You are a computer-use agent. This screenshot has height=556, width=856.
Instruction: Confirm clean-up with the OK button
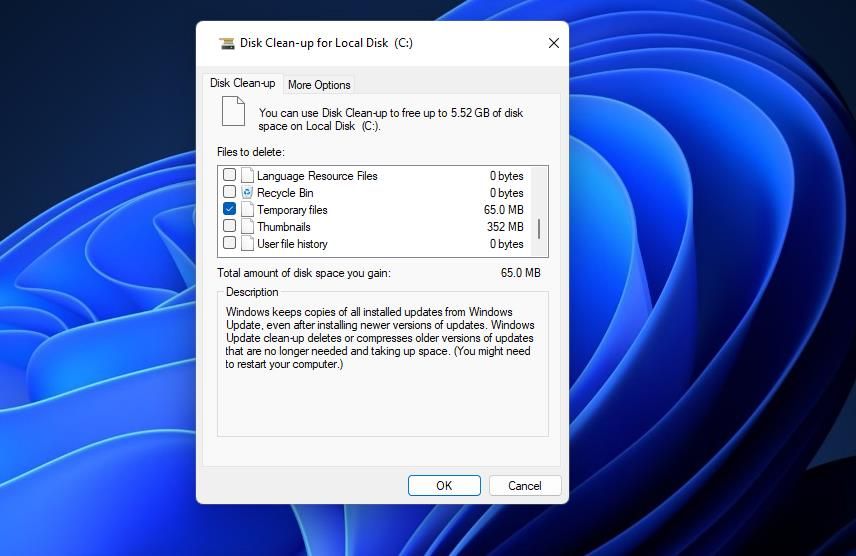pos(444,486)
